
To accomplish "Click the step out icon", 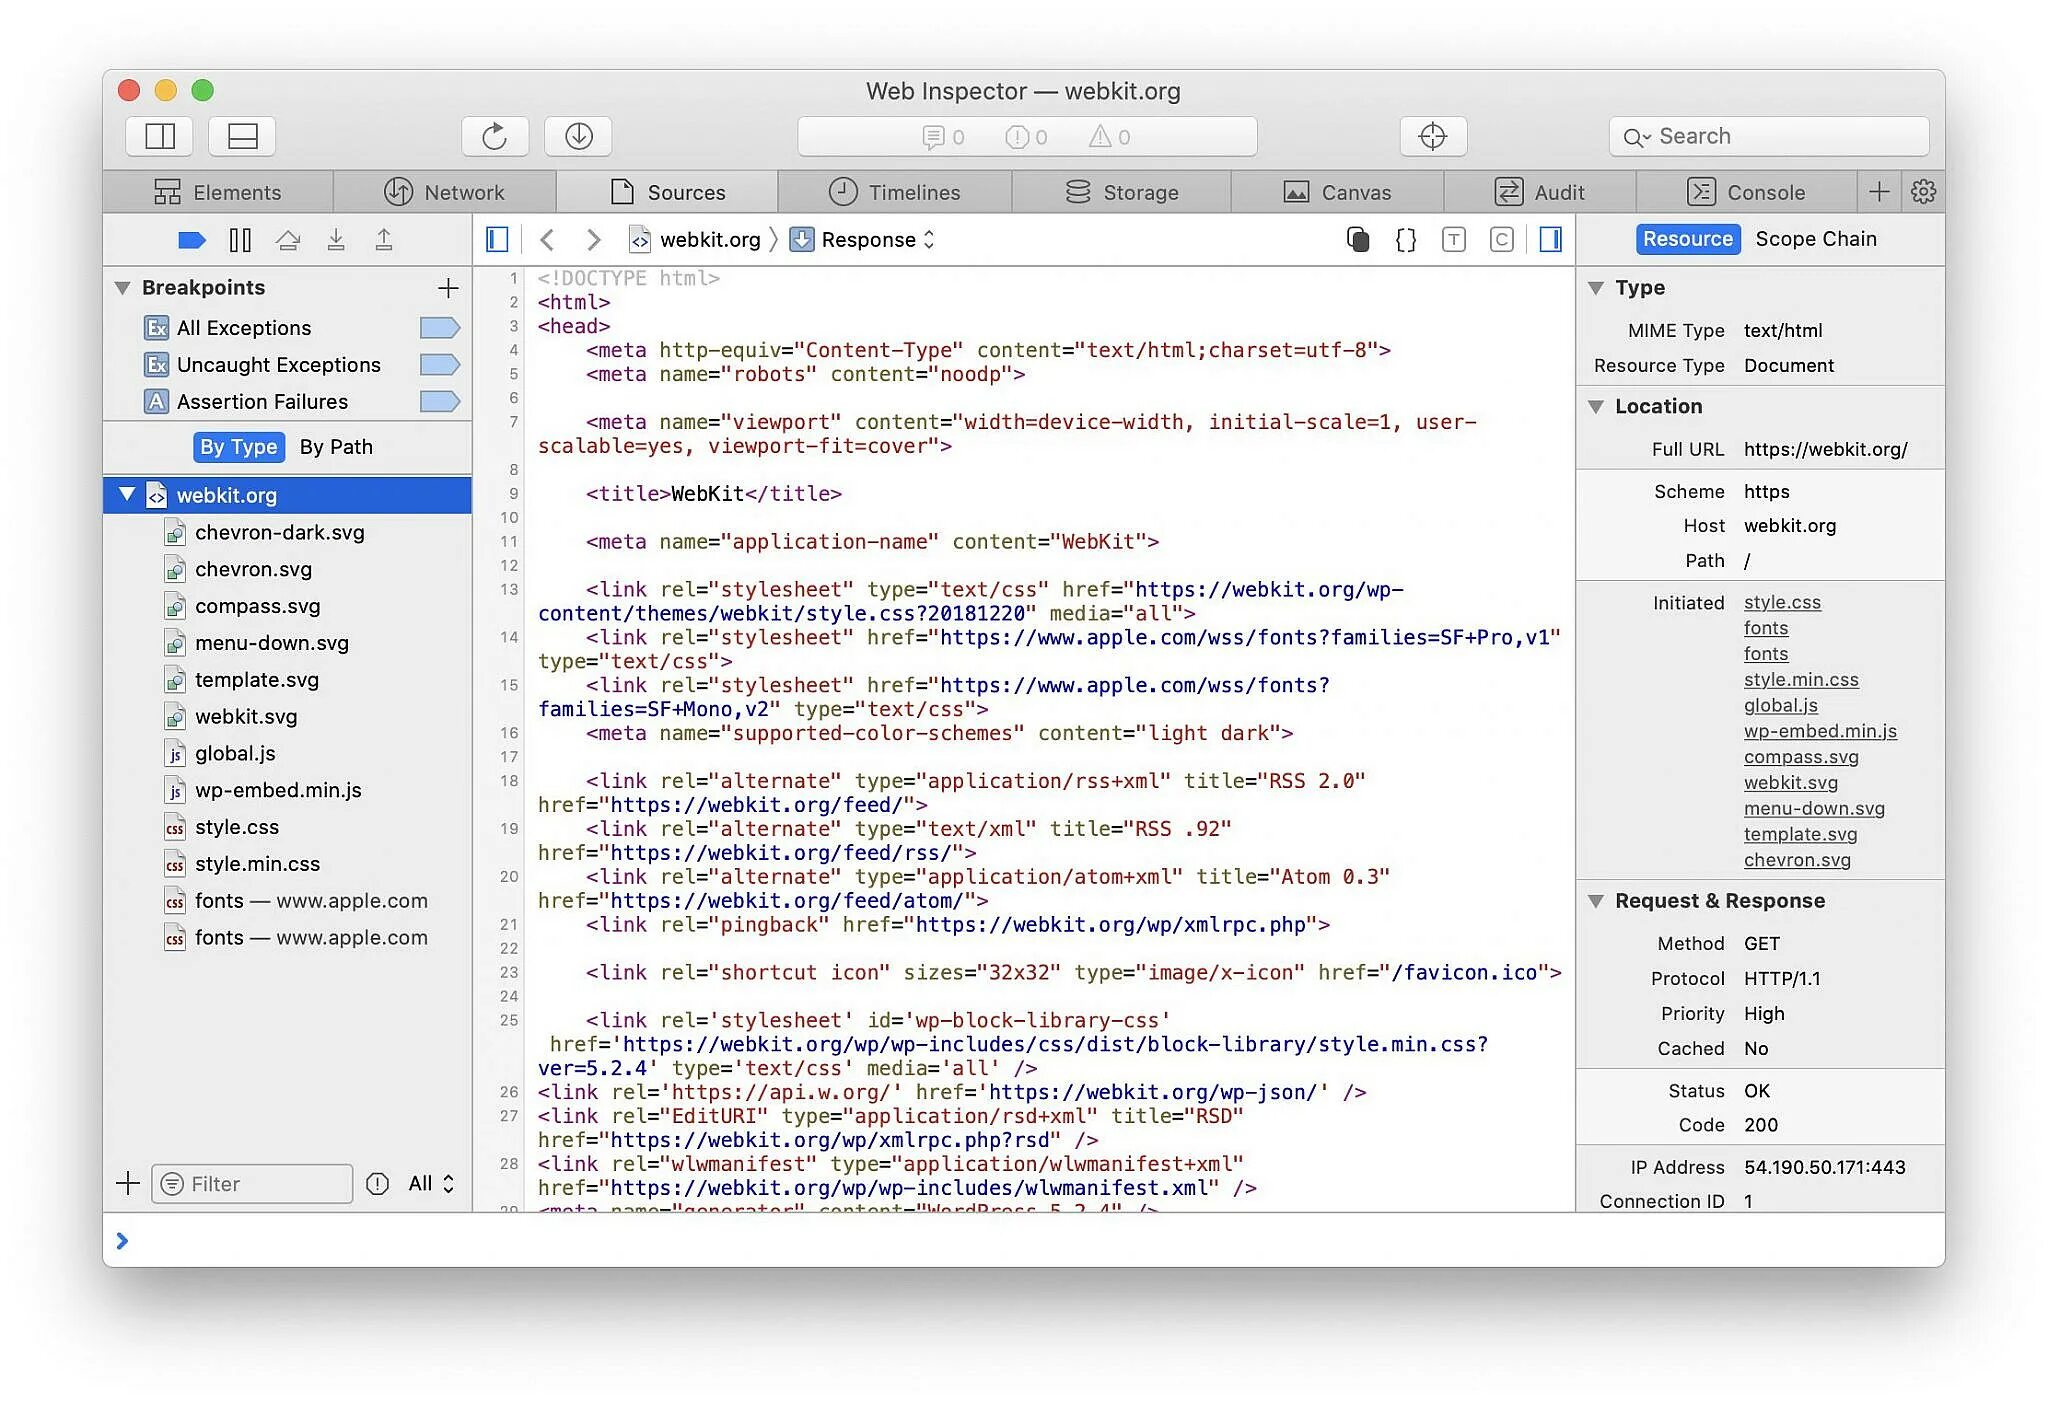I will click(384, 240).
